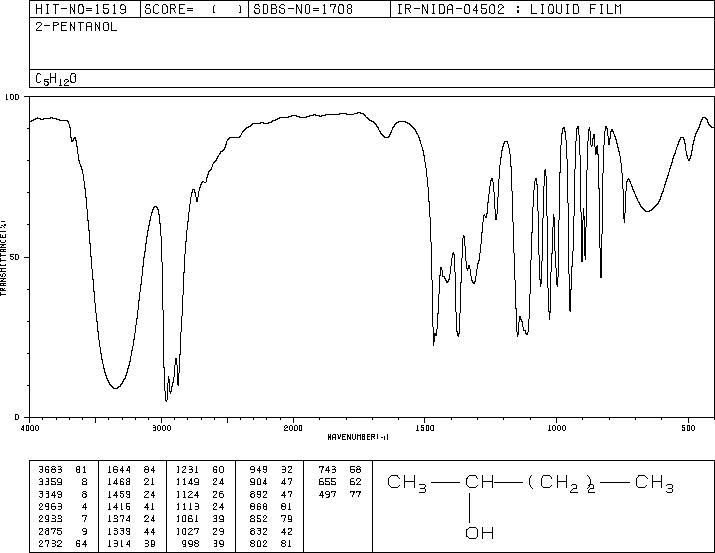
Task: Select peak table entry 1149
Action: (x=188, y=482)
